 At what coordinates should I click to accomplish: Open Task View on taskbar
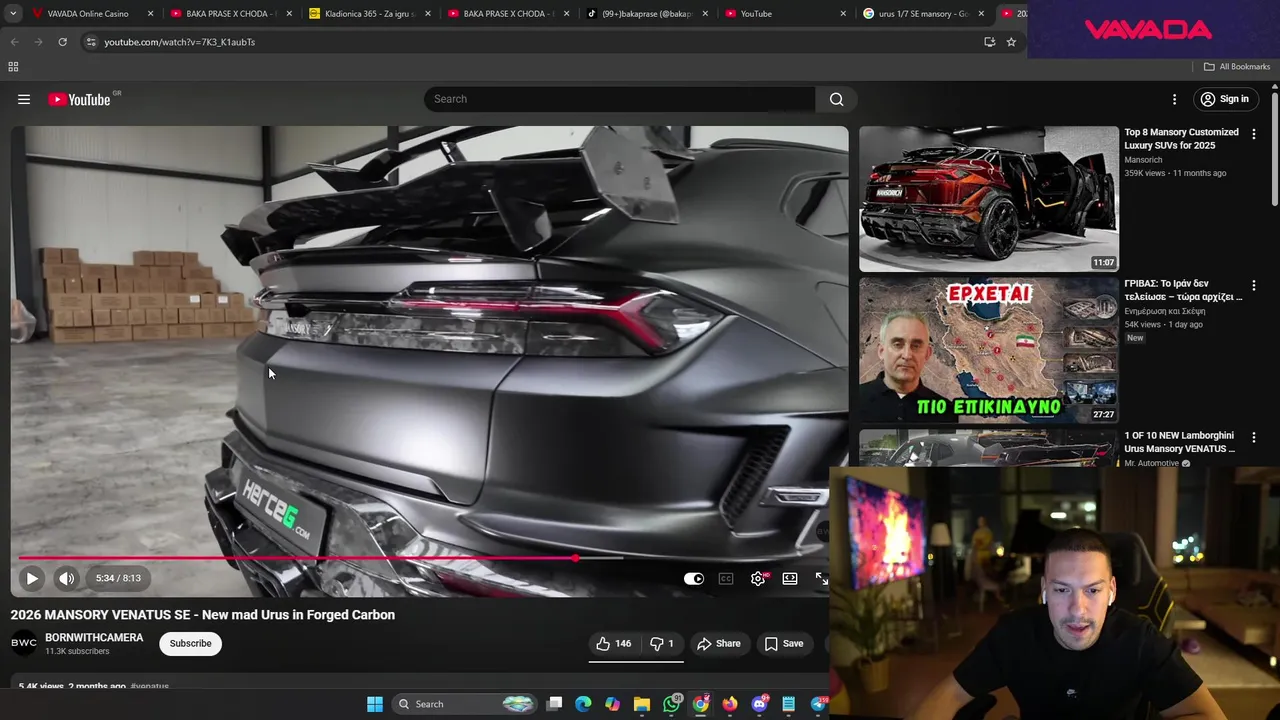tap(555, 704)
